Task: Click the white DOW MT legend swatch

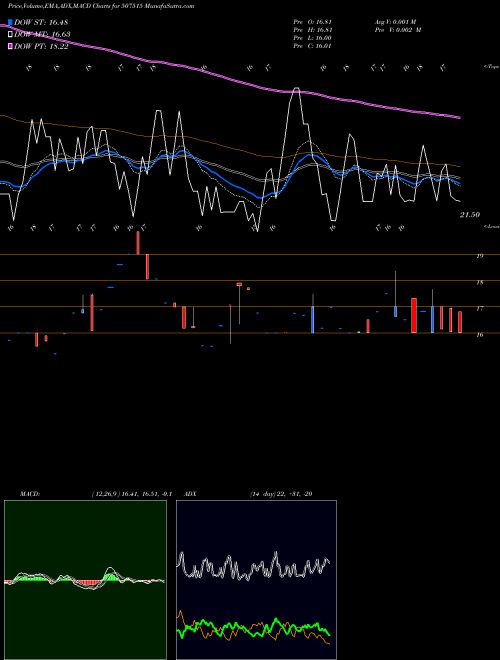Action: pos(10,35)
